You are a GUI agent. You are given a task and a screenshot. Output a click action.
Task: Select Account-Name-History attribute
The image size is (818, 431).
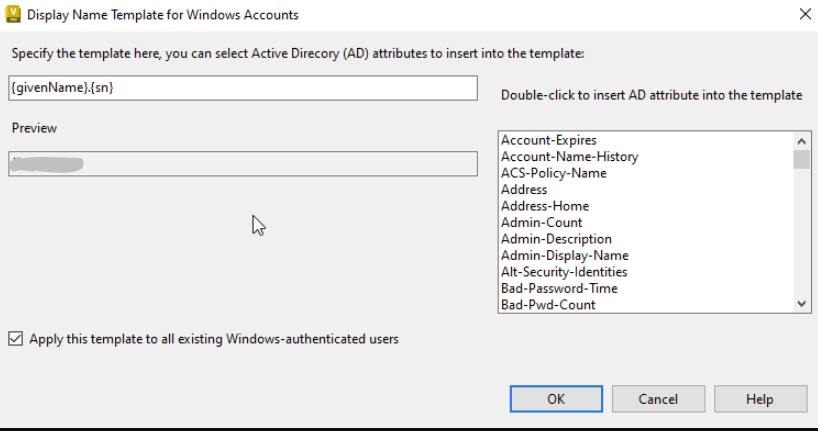[569, 157]
